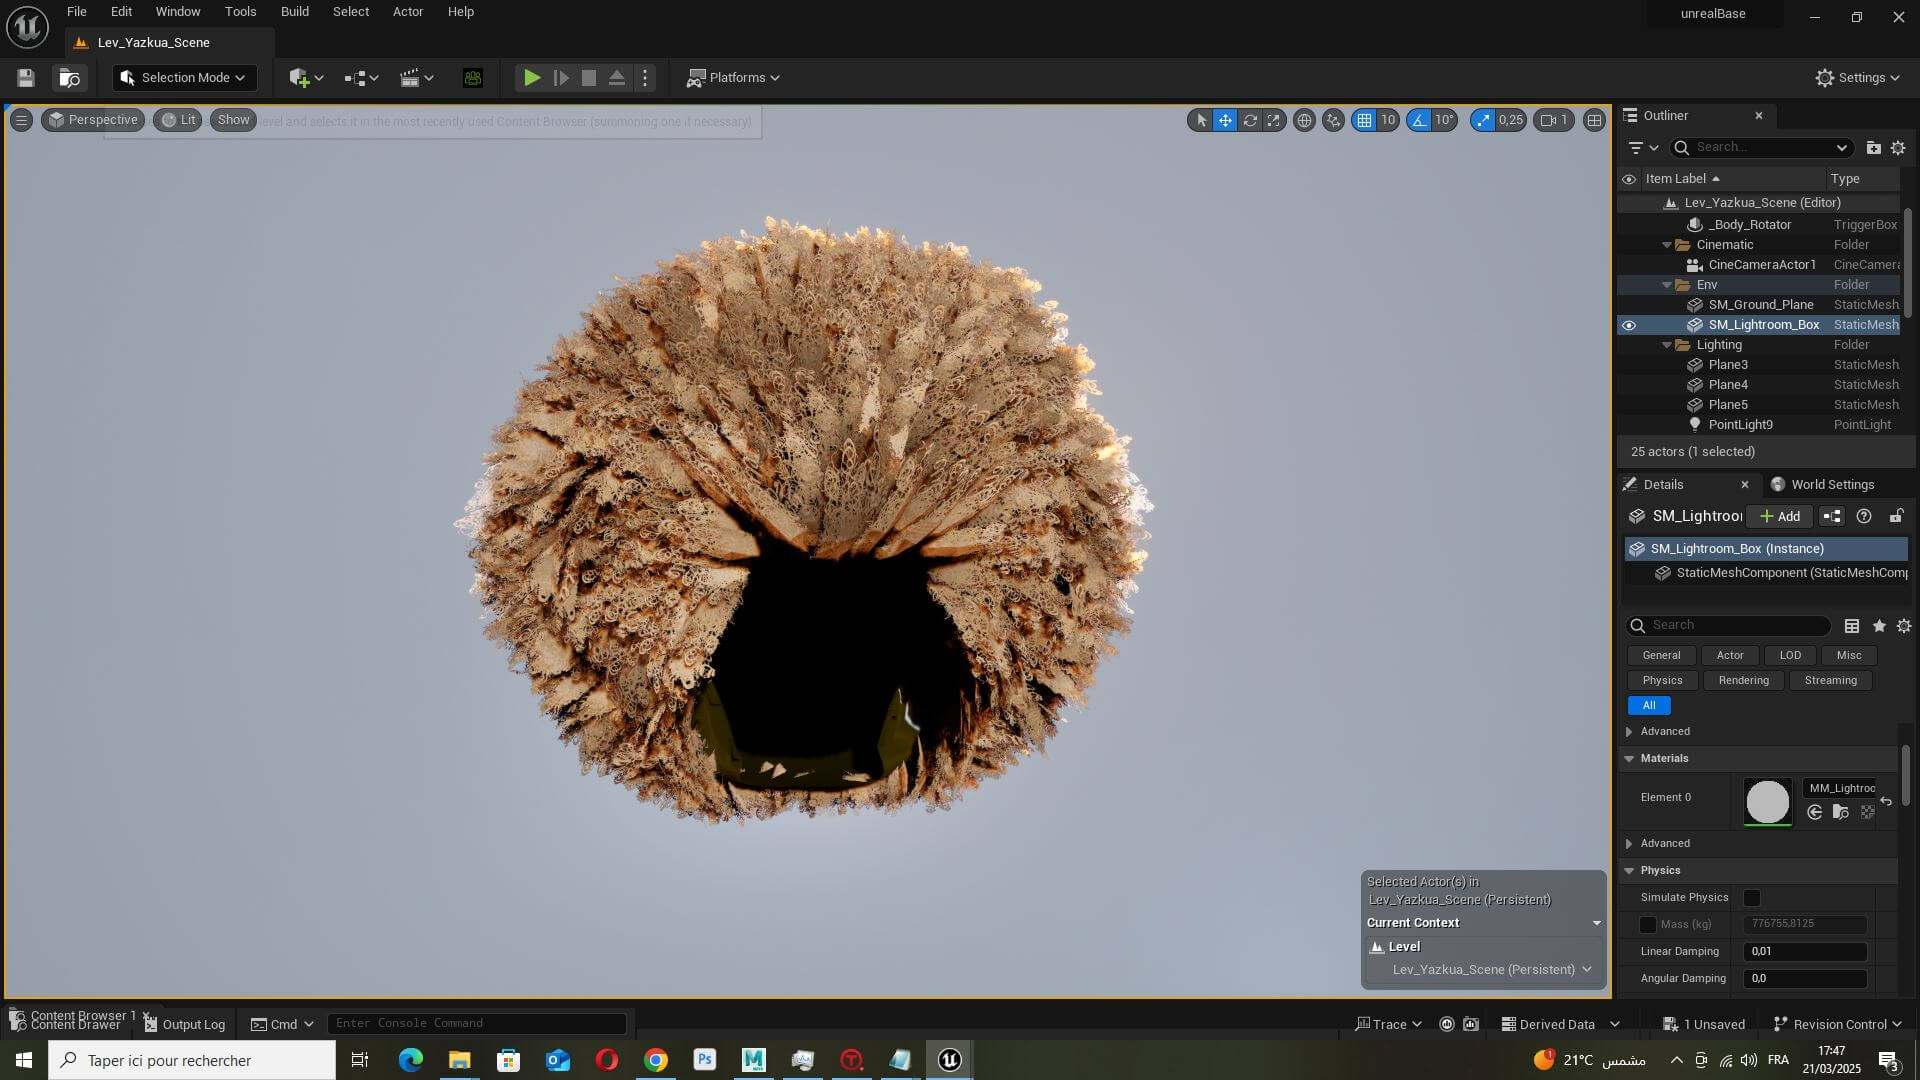Open Selection Mode dropdown
The image size is (1920, 1080).
pyautogui.click(x=184, y=78)
